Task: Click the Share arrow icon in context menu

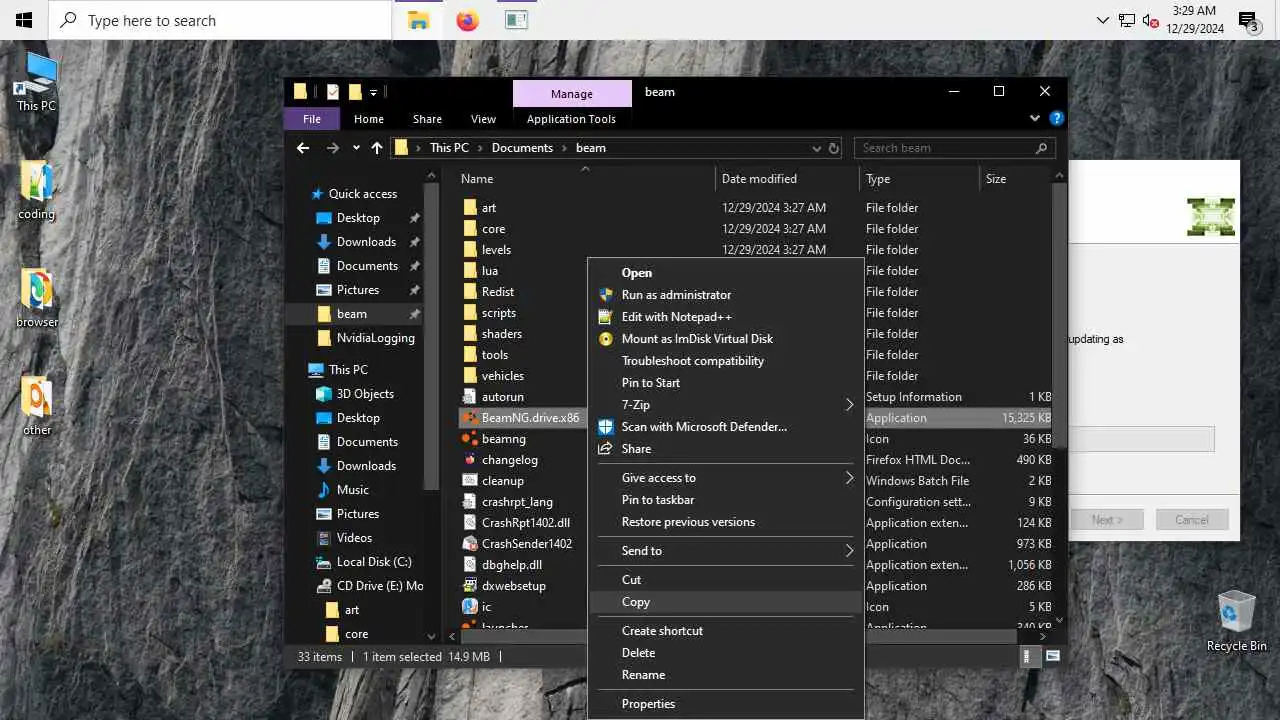Action: click(x=605, y=449)
